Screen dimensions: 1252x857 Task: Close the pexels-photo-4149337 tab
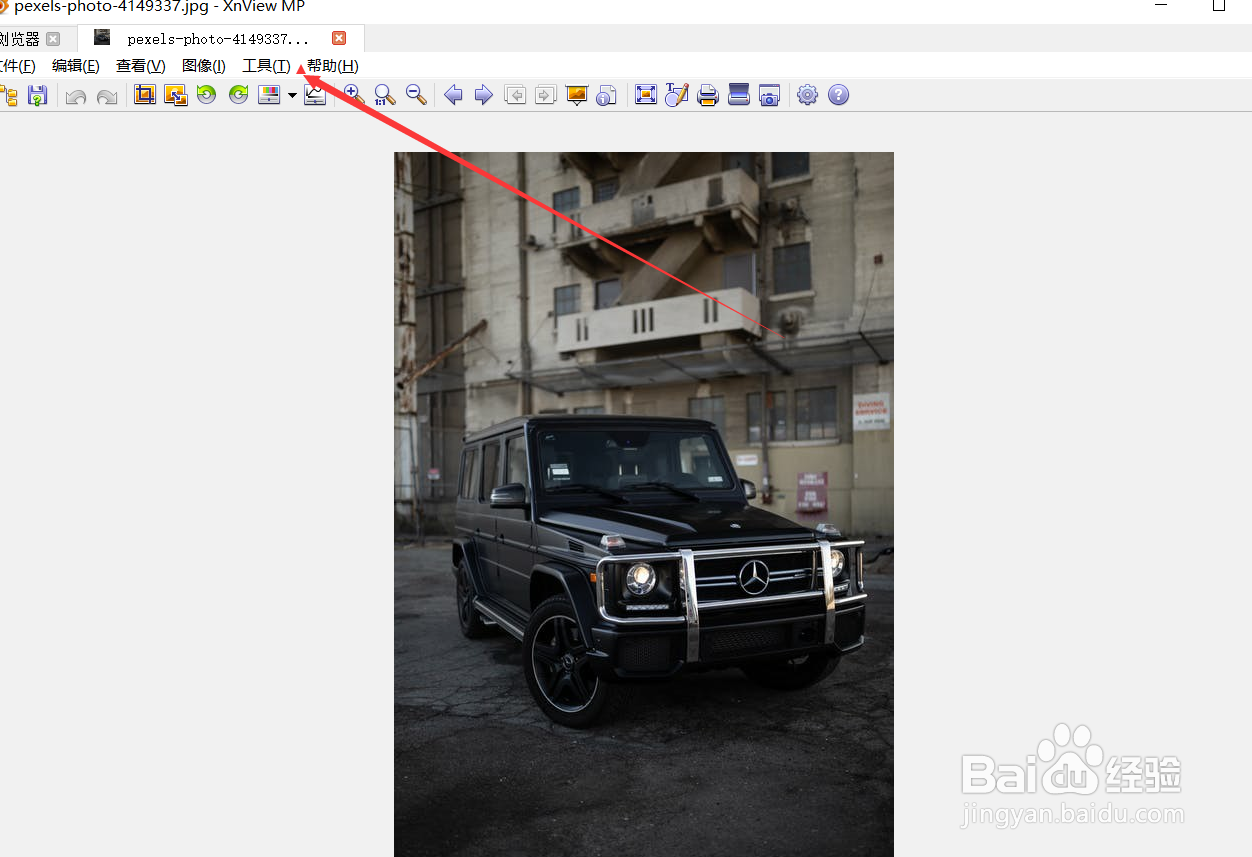pyautogui.click(x=339, y=38)
